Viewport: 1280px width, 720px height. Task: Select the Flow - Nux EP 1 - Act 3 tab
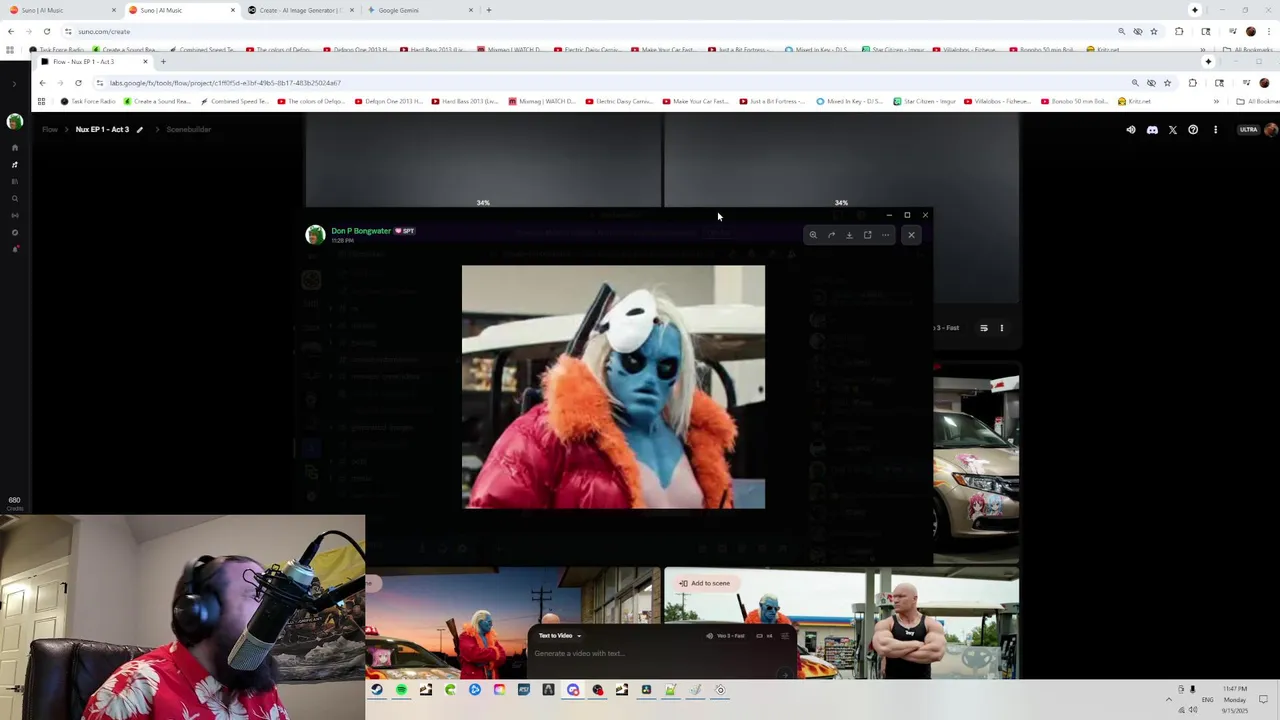click(94, 62)
